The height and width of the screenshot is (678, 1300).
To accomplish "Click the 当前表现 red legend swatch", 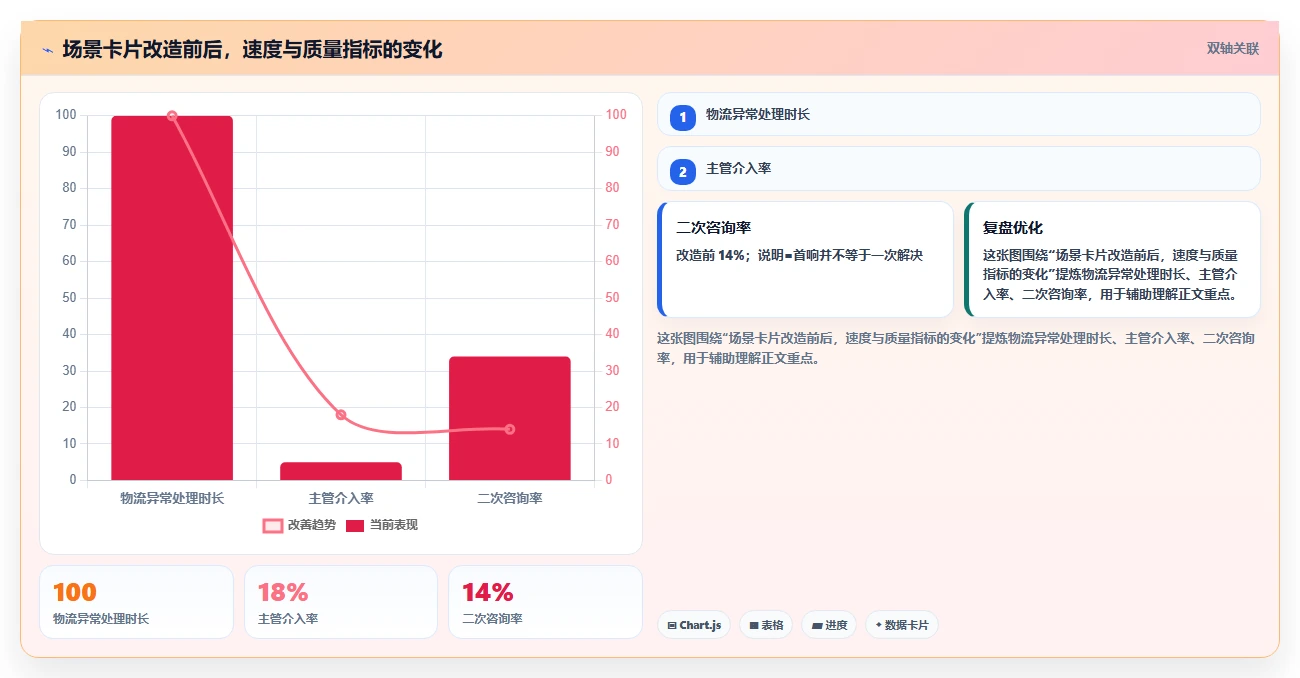I will click(355, 525).
